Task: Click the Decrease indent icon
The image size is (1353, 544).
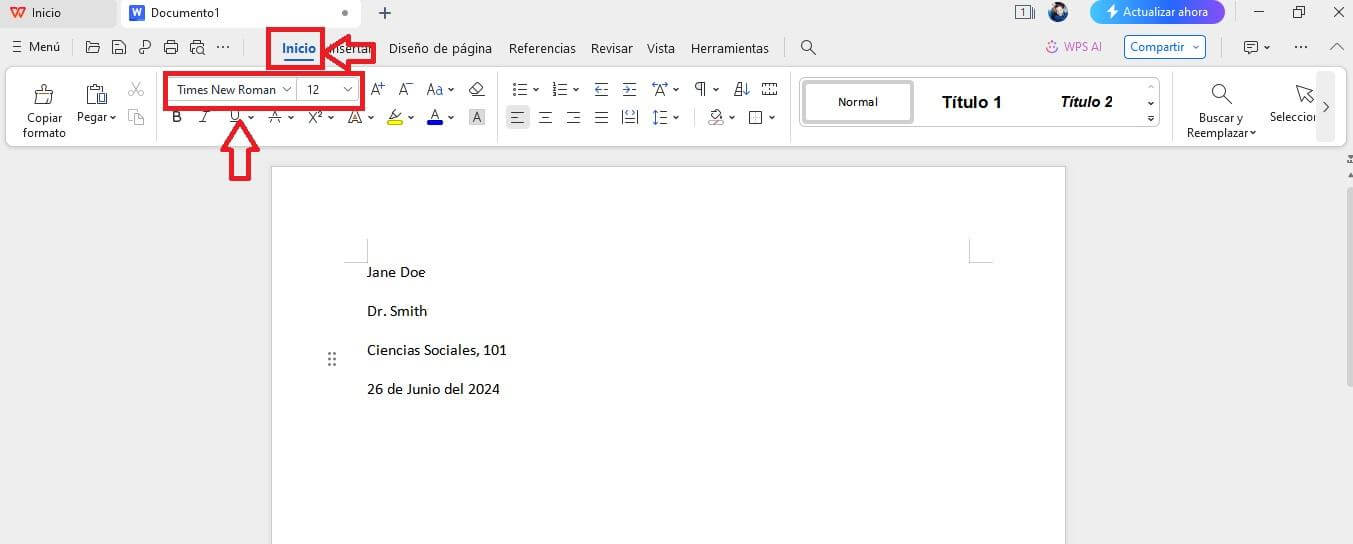Action: [601, 89]
